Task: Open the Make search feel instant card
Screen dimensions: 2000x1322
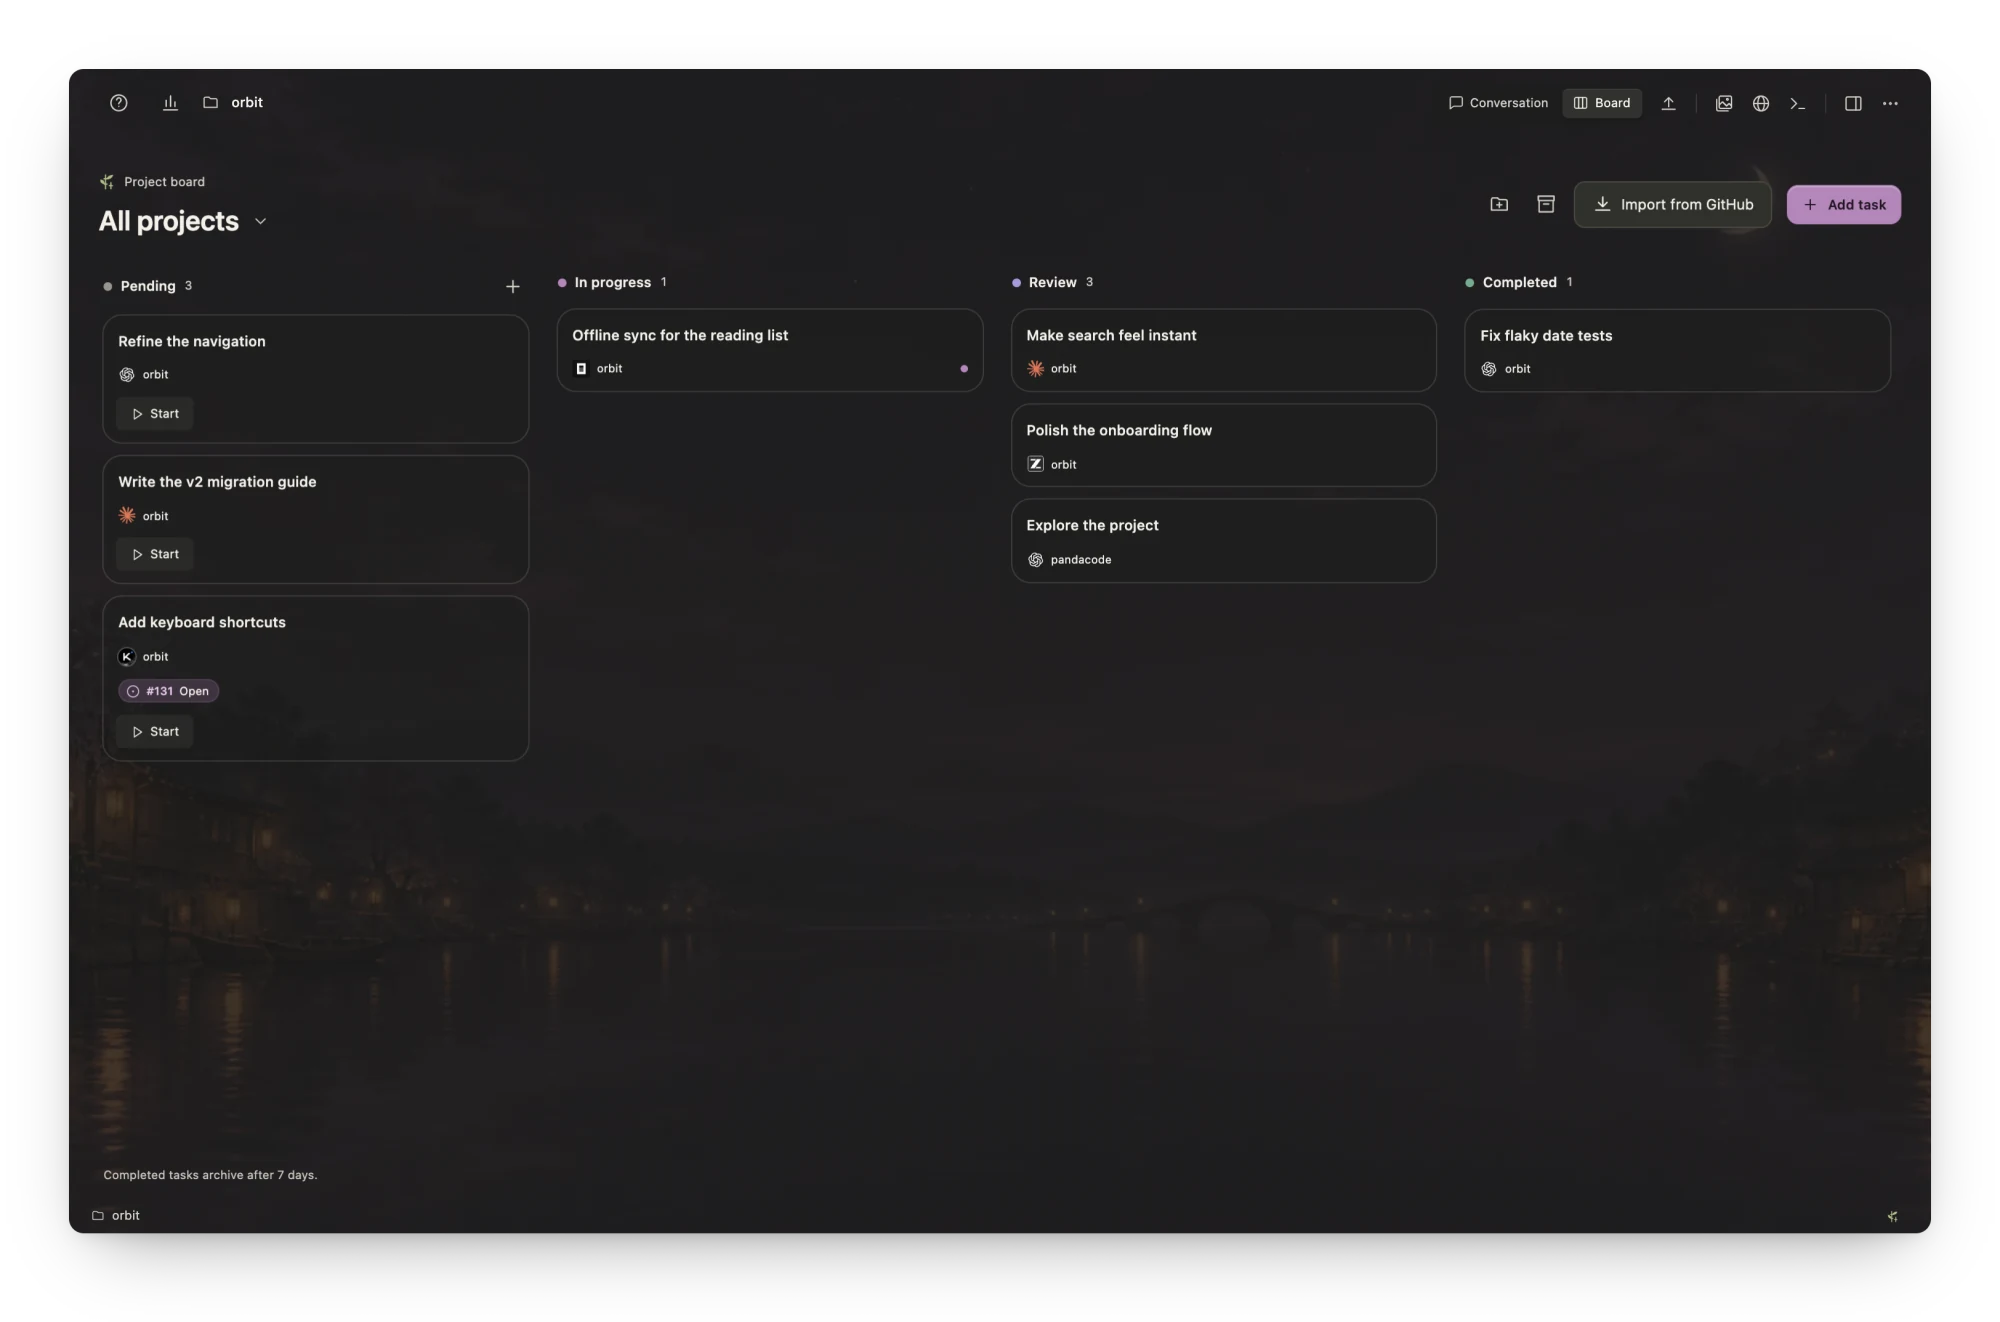Action: (x=1224, y=351)
